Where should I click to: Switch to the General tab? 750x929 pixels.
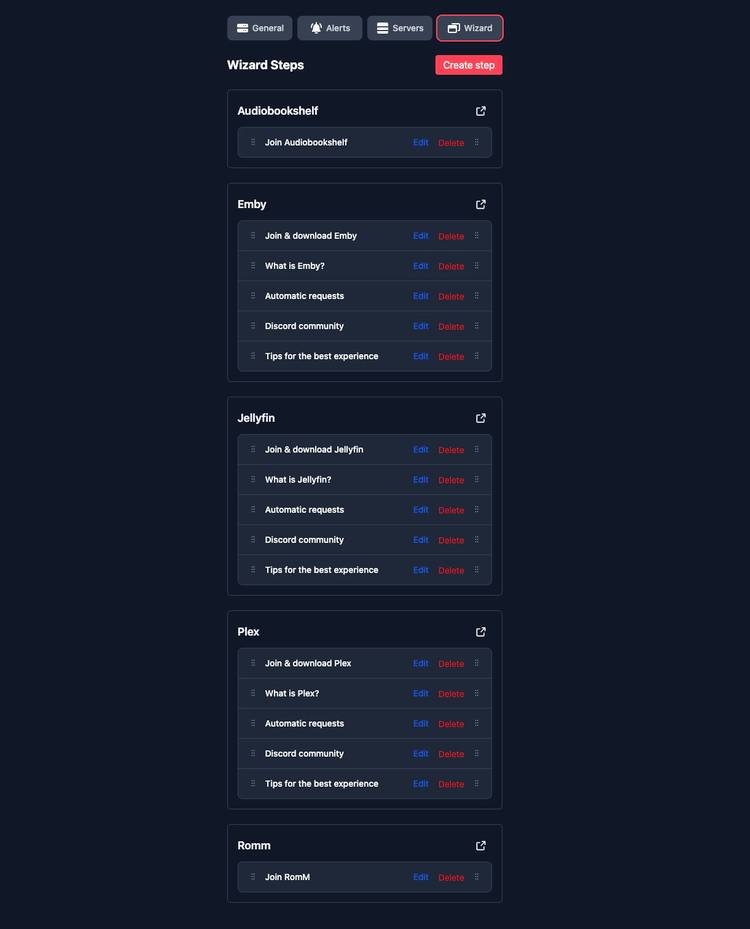pos(260,28)
